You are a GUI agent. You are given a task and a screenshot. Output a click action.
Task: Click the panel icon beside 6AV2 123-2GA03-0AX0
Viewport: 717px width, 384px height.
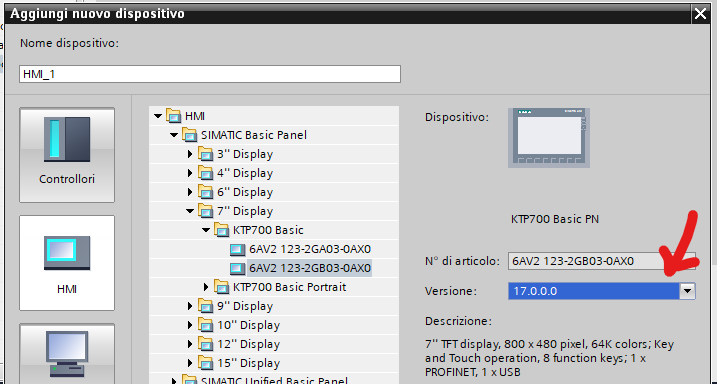point(237,250)
